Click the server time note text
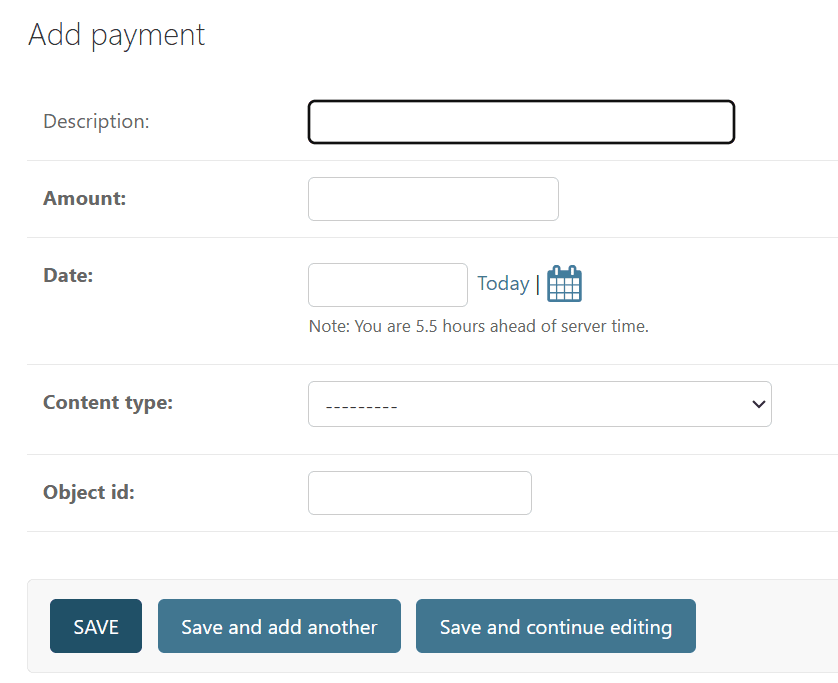The image size is (838, 683). [479, 326]
